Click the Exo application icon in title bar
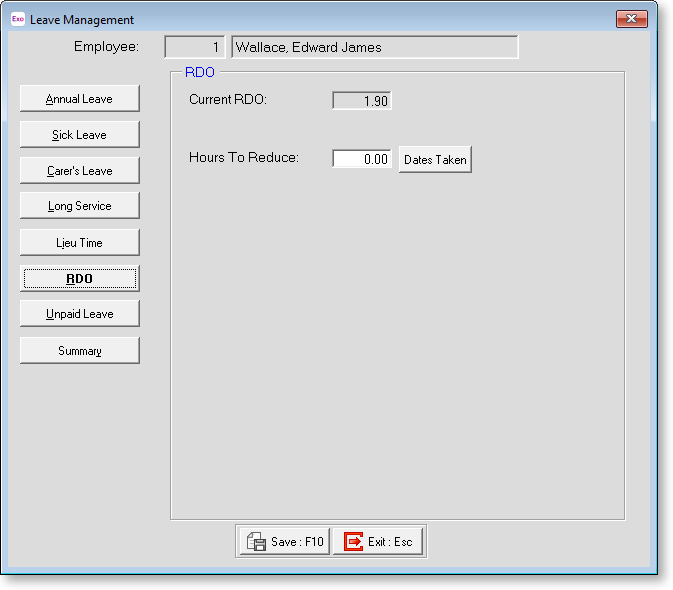 point(17,20)
